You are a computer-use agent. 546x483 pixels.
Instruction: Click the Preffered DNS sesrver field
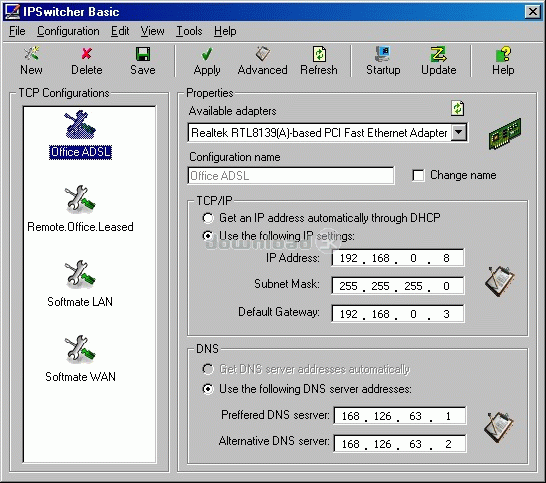point(400,416)
